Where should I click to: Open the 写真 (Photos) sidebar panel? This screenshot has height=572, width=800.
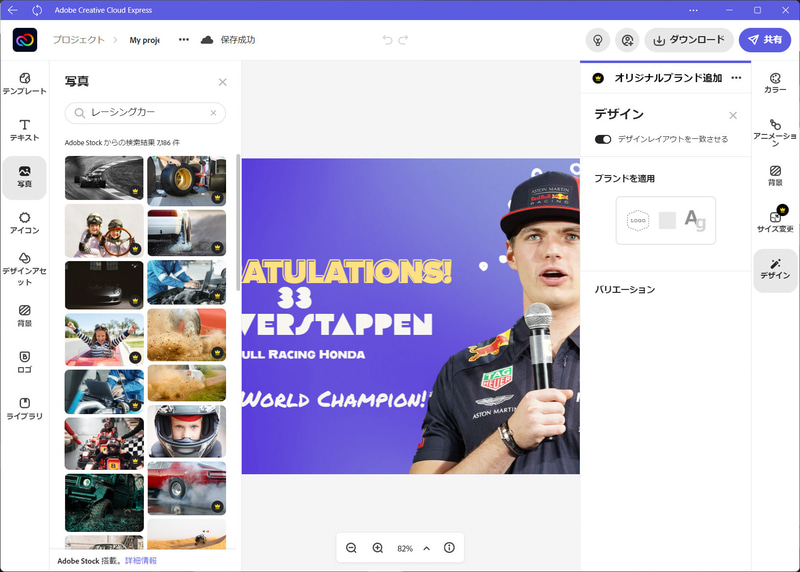pos(24,177)
